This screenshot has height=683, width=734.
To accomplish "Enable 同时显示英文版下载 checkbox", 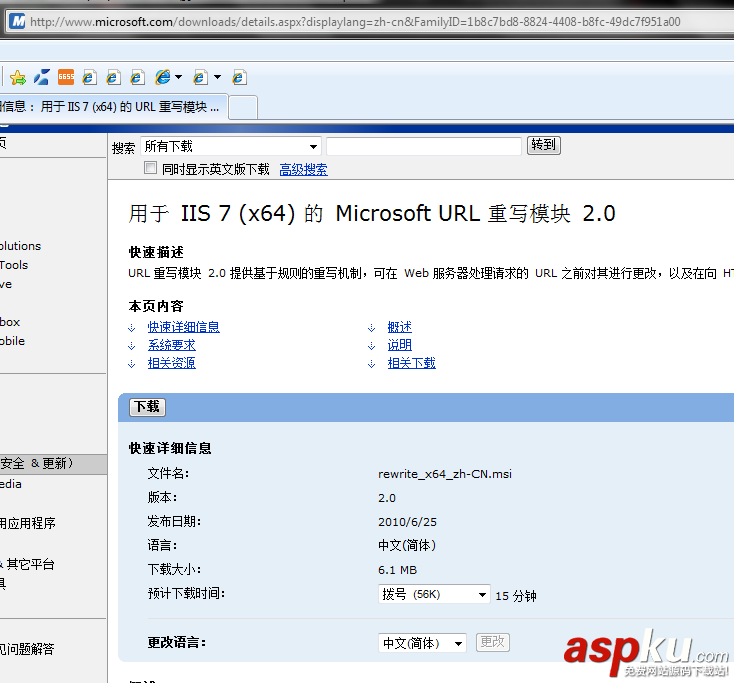I will [150, 168].
